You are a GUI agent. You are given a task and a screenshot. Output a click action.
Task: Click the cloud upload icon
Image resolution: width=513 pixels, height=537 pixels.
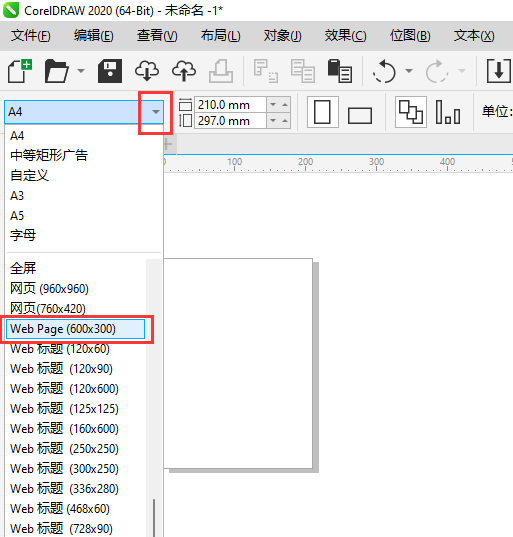tap(184, 71)
